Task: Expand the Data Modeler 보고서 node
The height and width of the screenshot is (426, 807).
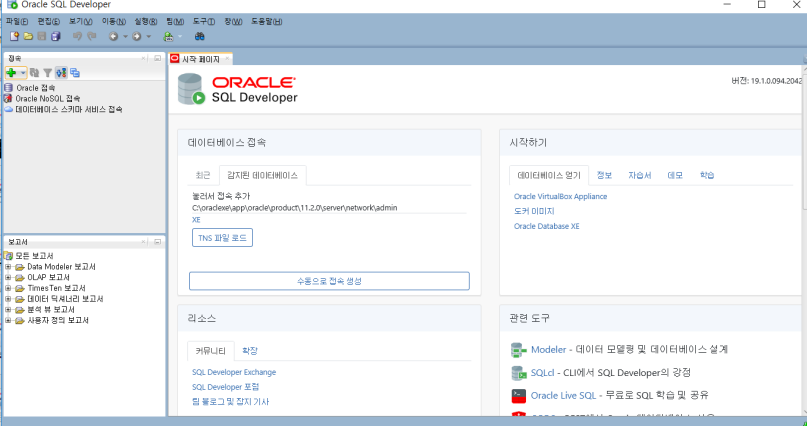Action: pos(8,267)
